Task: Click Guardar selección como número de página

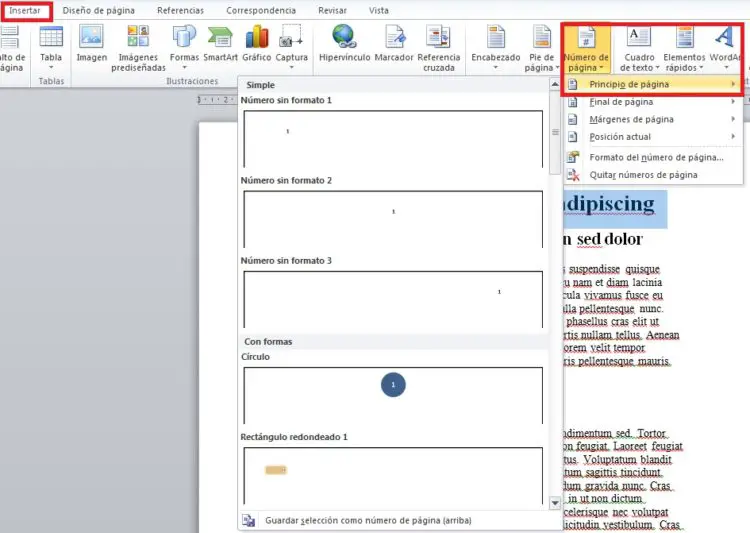Action: (x=368, y=521)
